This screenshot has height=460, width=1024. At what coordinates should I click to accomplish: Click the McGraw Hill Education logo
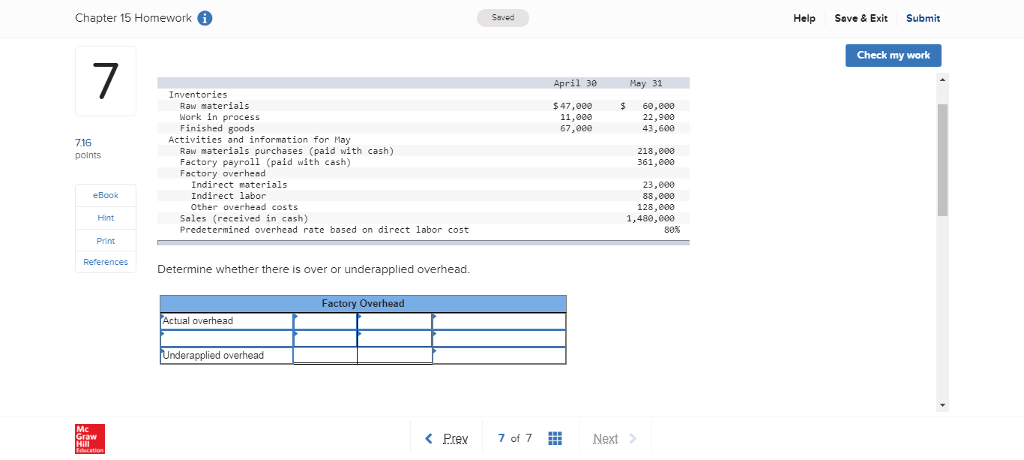point(90,438)
